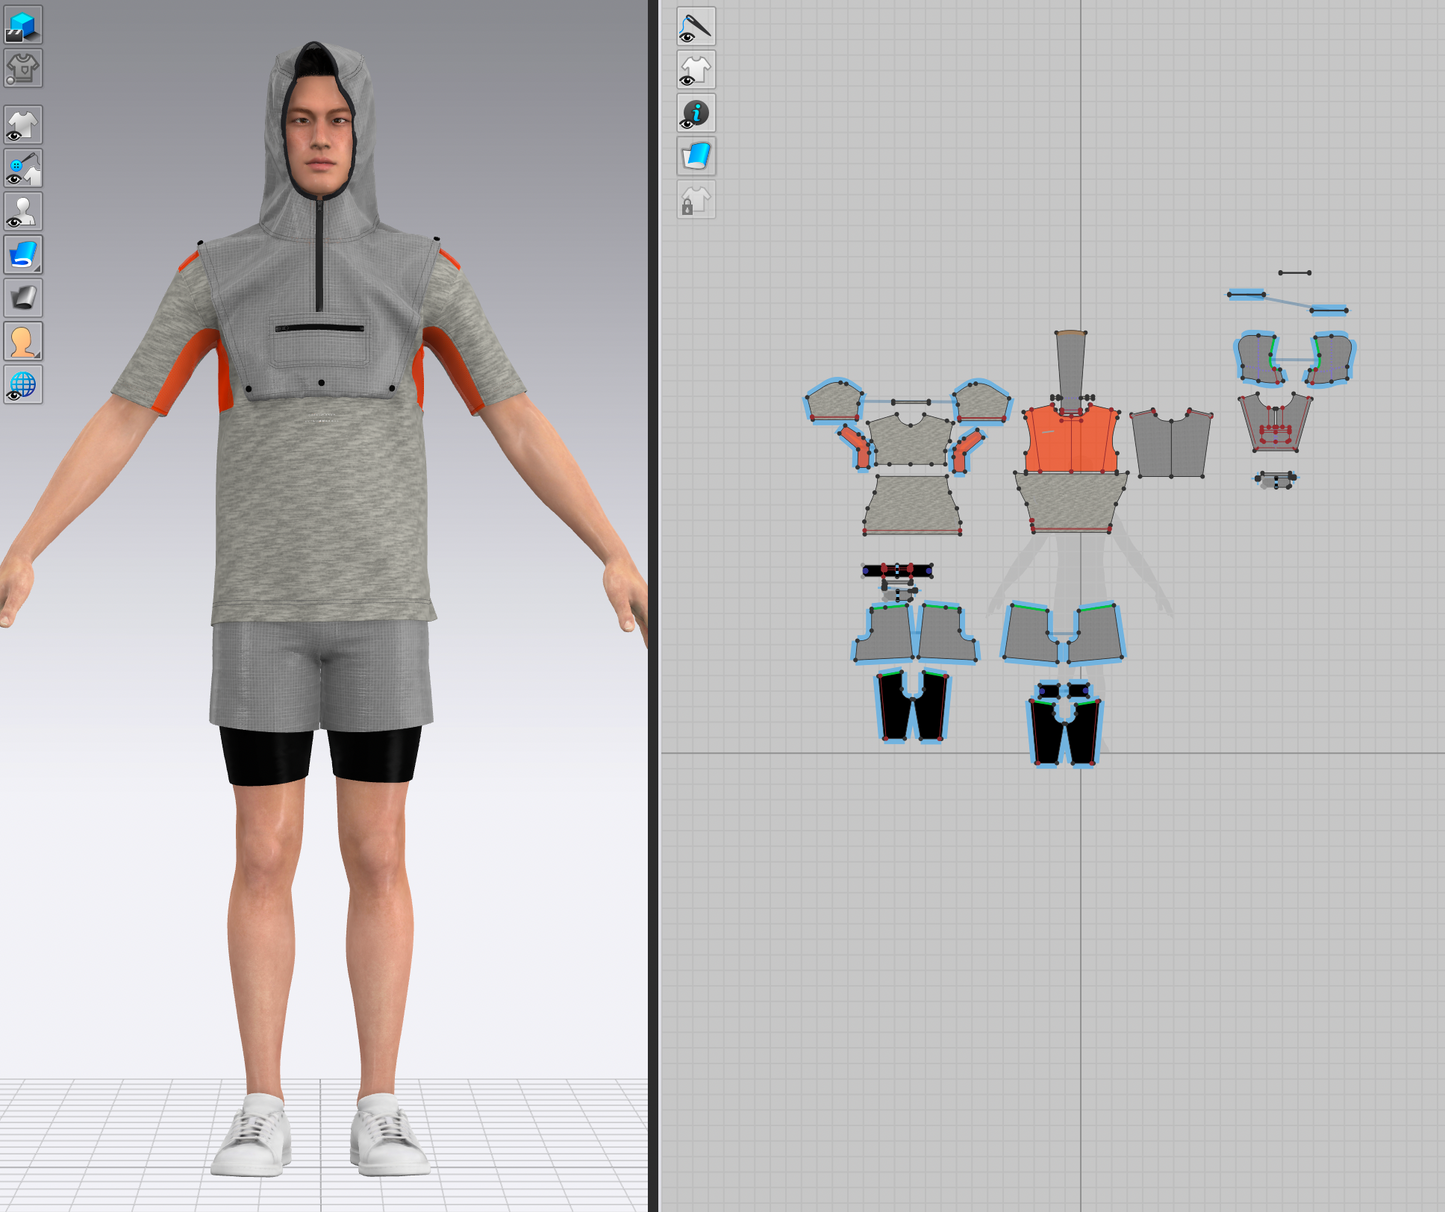Select the heather front upper bodice pattern
Viewport: 1445px width, 1212px height.
pyautogui.click(x=910, y=443)
